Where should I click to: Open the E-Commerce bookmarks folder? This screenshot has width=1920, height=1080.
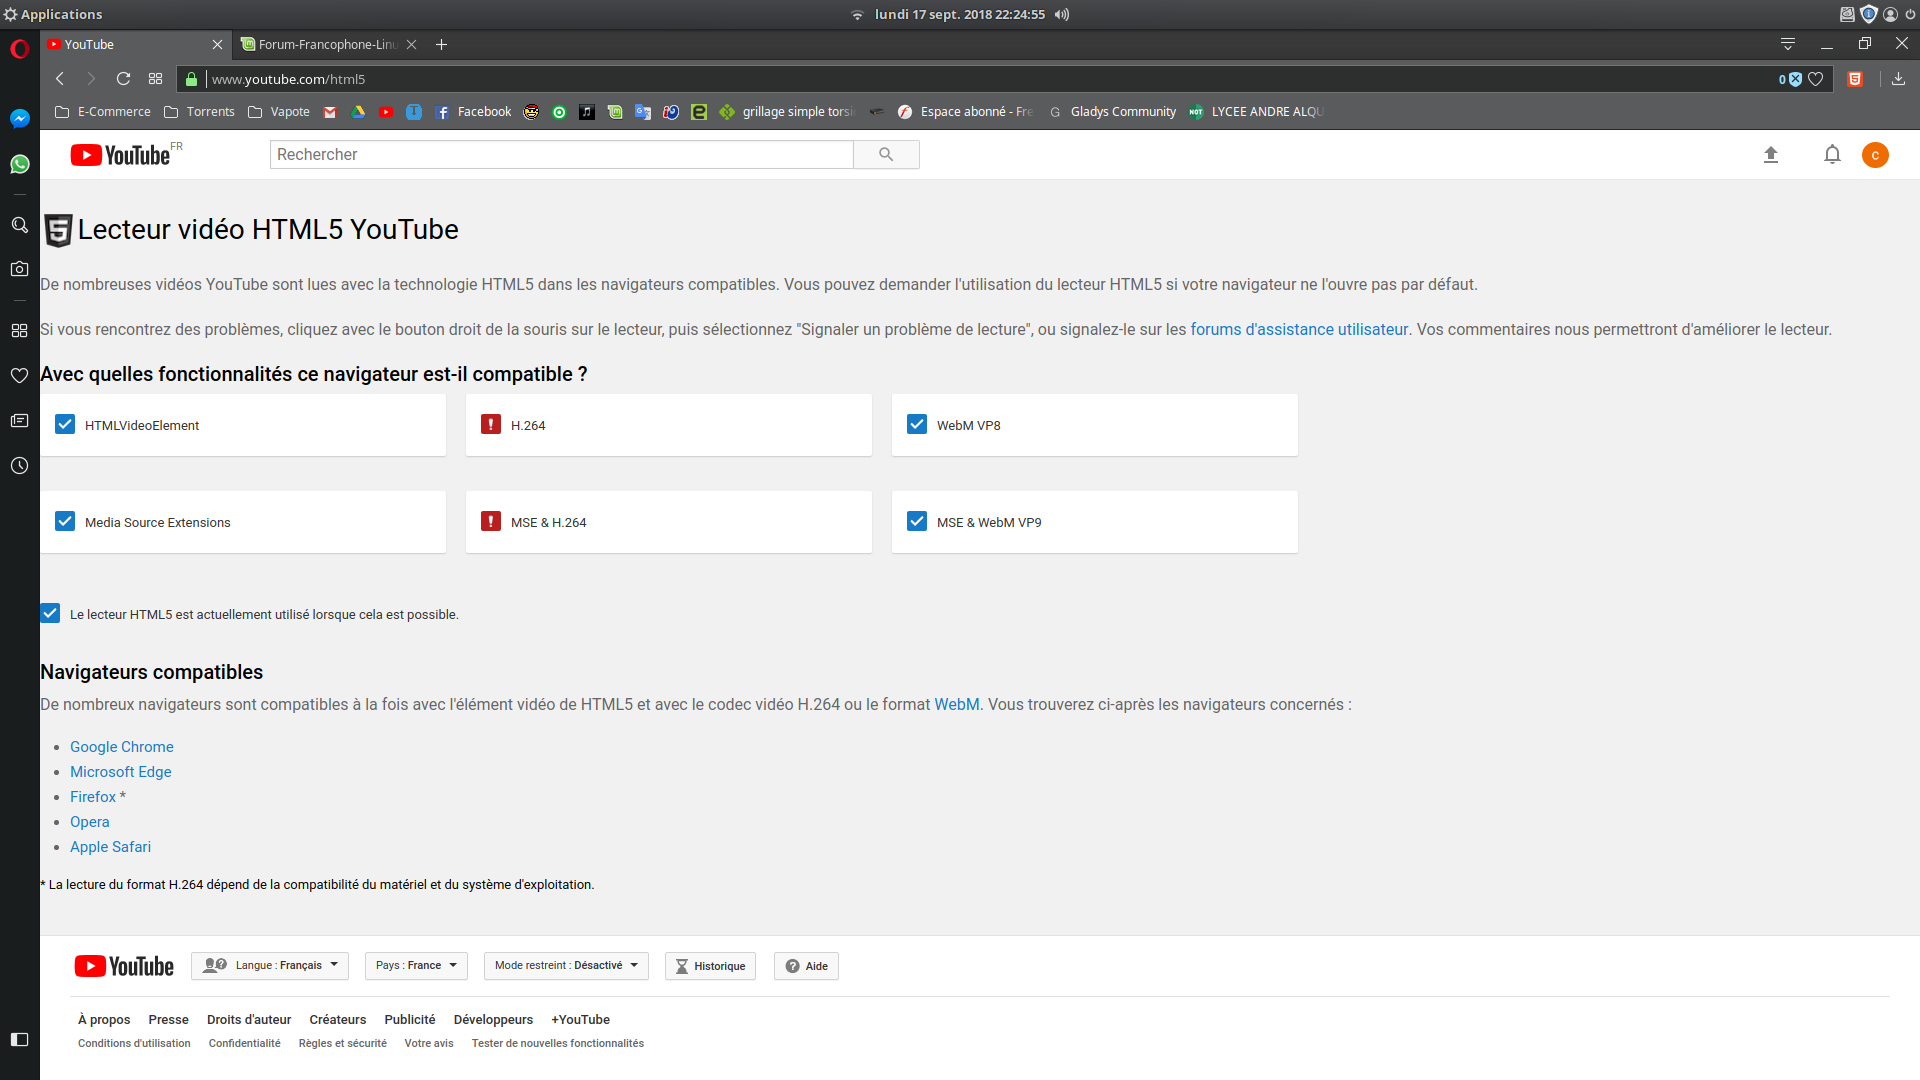103,112
